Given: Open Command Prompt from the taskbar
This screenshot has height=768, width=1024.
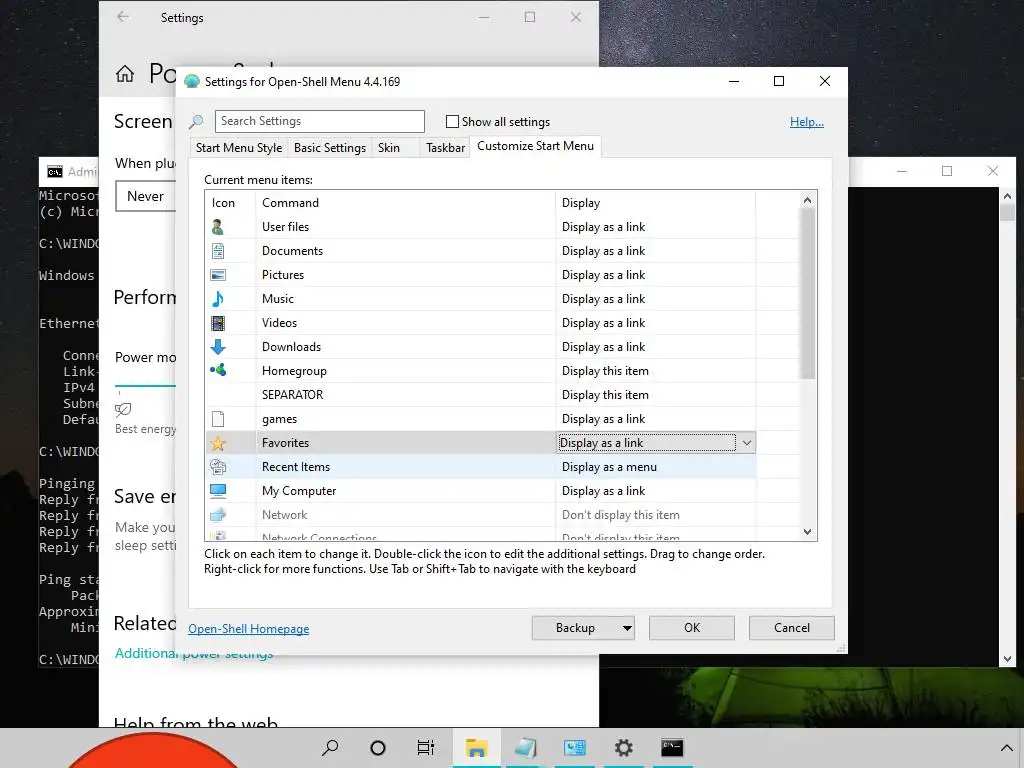Looking at the screenshot, I should coord(672,748).
